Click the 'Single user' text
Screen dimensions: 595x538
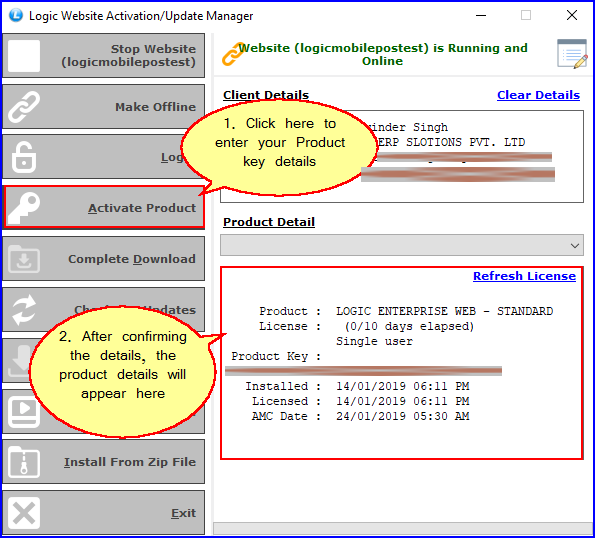[x=374, y=341]
